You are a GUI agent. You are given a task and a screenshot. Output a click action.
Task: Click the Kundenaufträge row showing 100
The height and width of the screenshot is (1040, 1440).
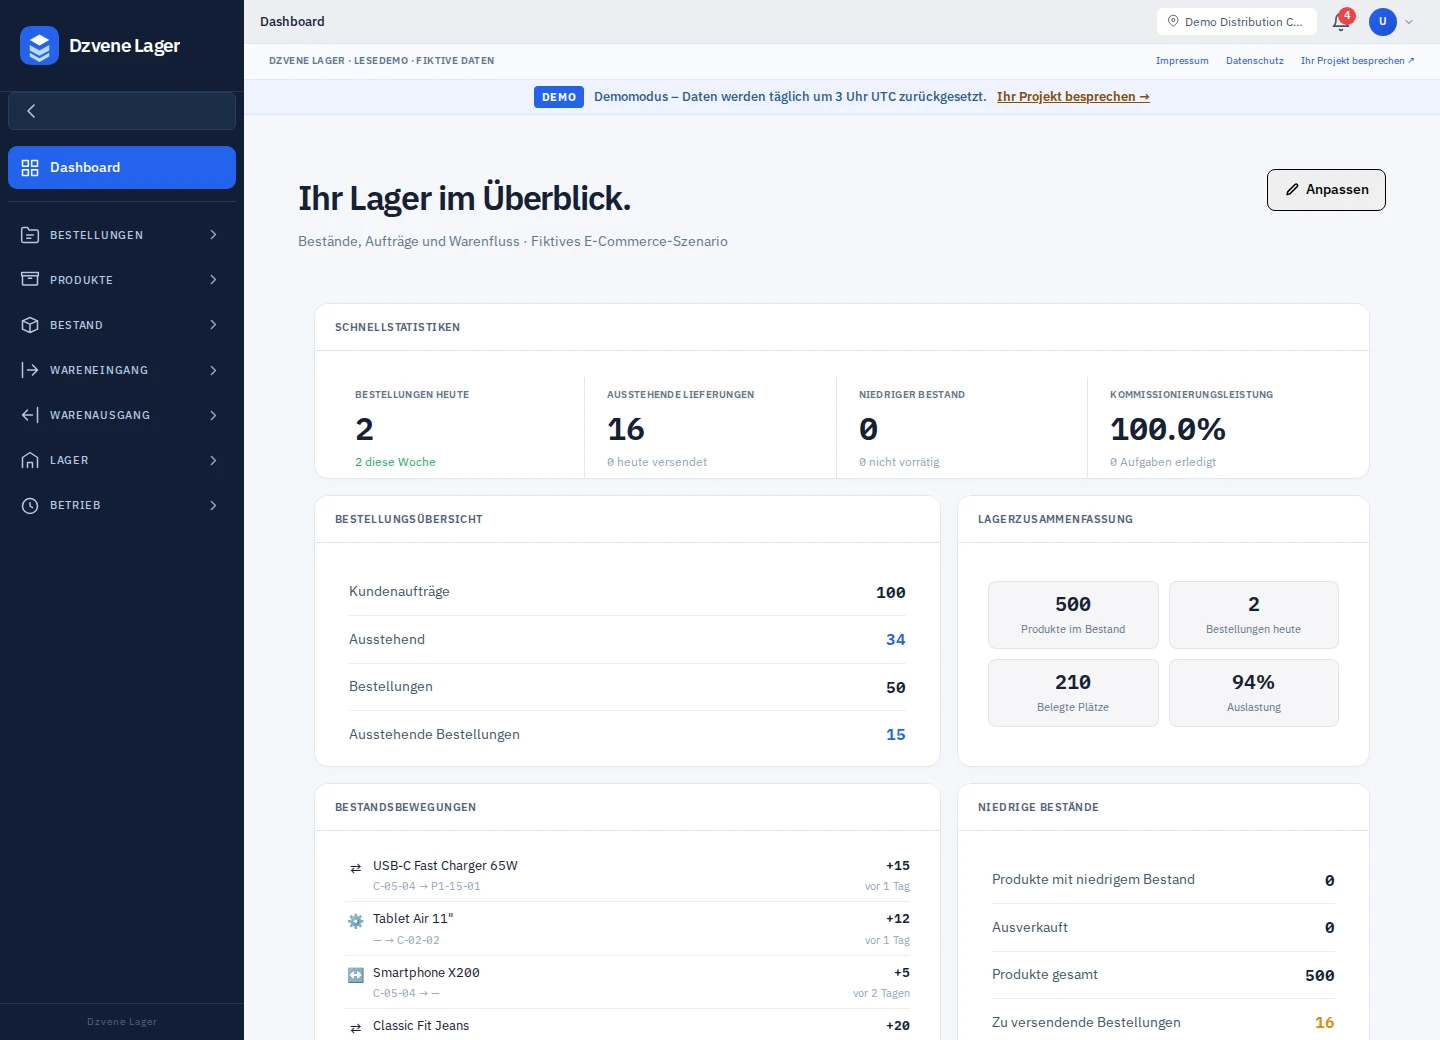pos(627,592)
